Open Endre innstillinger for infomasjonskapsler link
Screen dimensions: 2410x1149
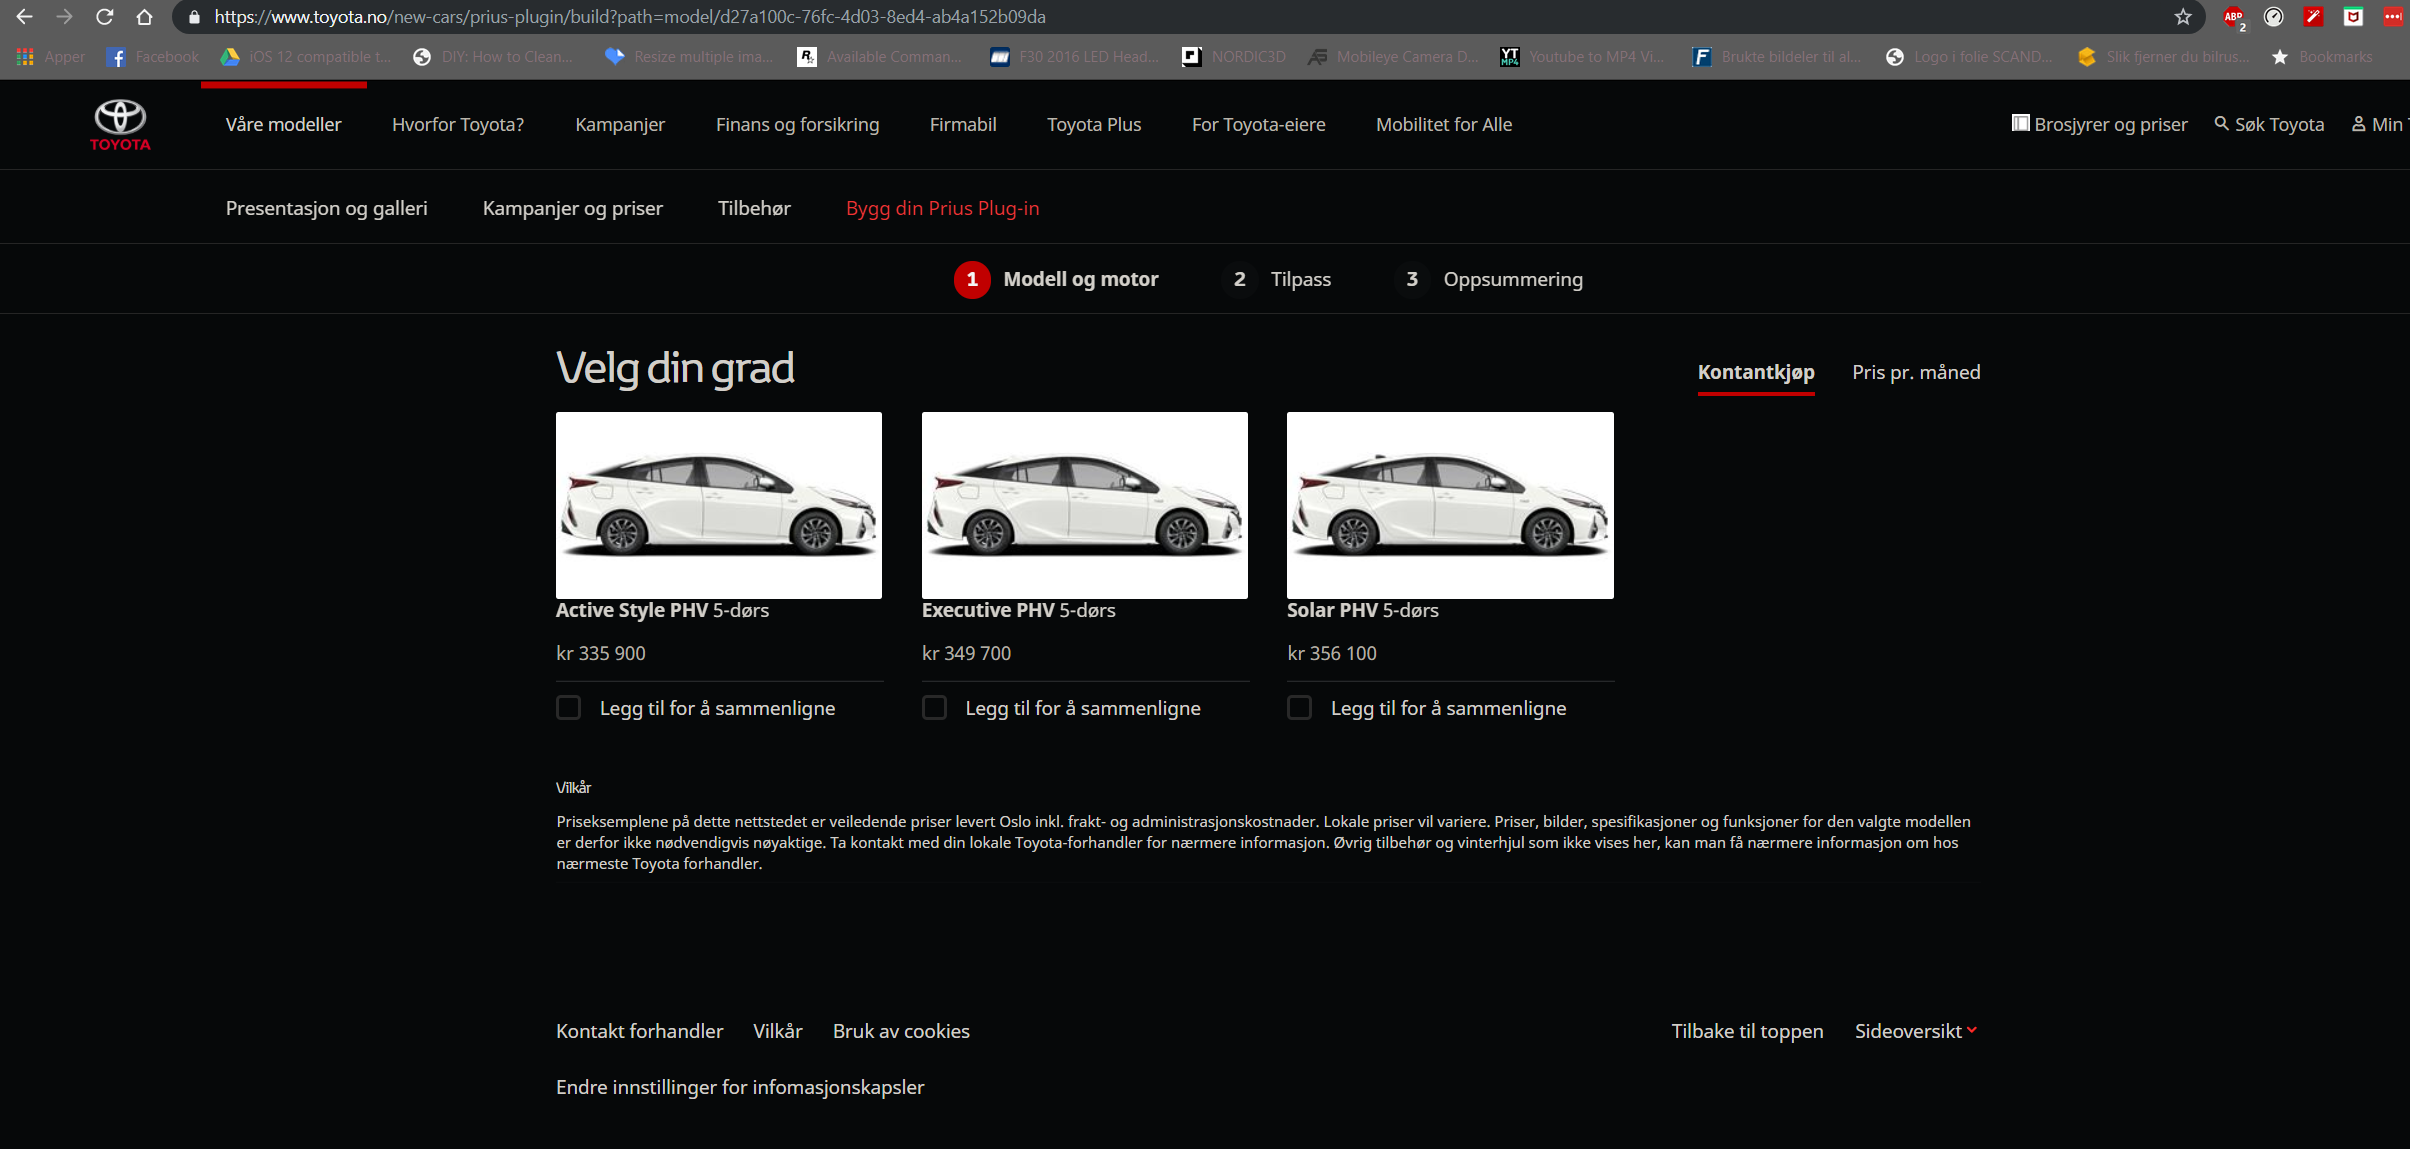740,1088
